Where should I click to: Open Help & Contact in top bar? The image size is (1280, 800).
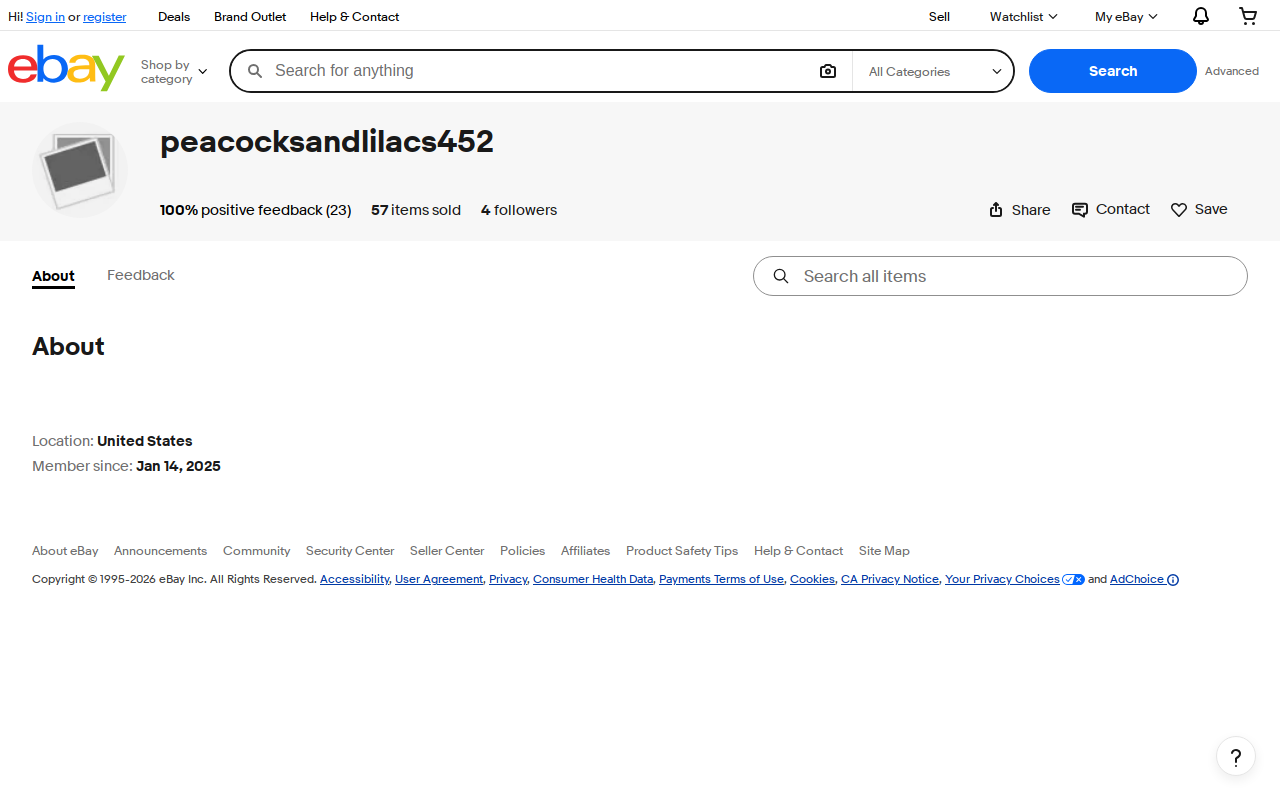click(354, 16)
